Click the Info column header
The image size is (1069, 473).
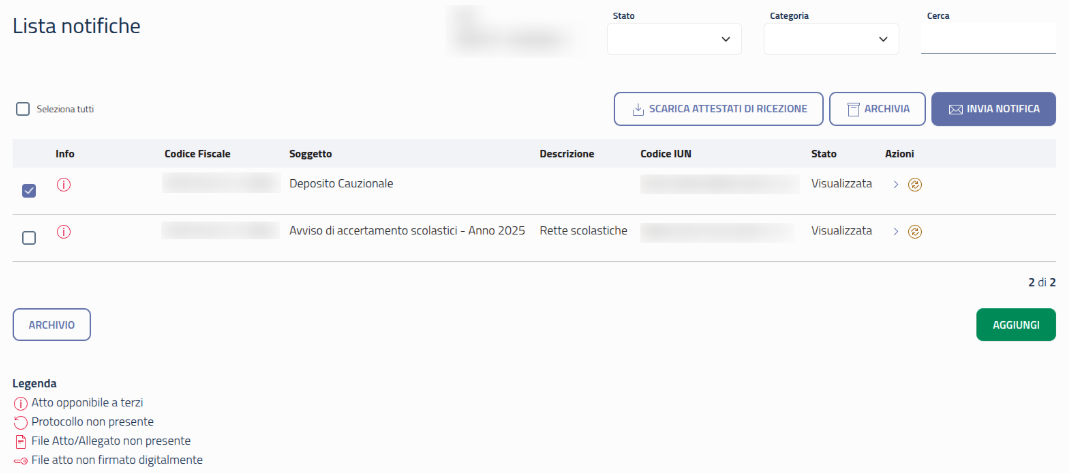pyautogui.click(x=65, y=154)
